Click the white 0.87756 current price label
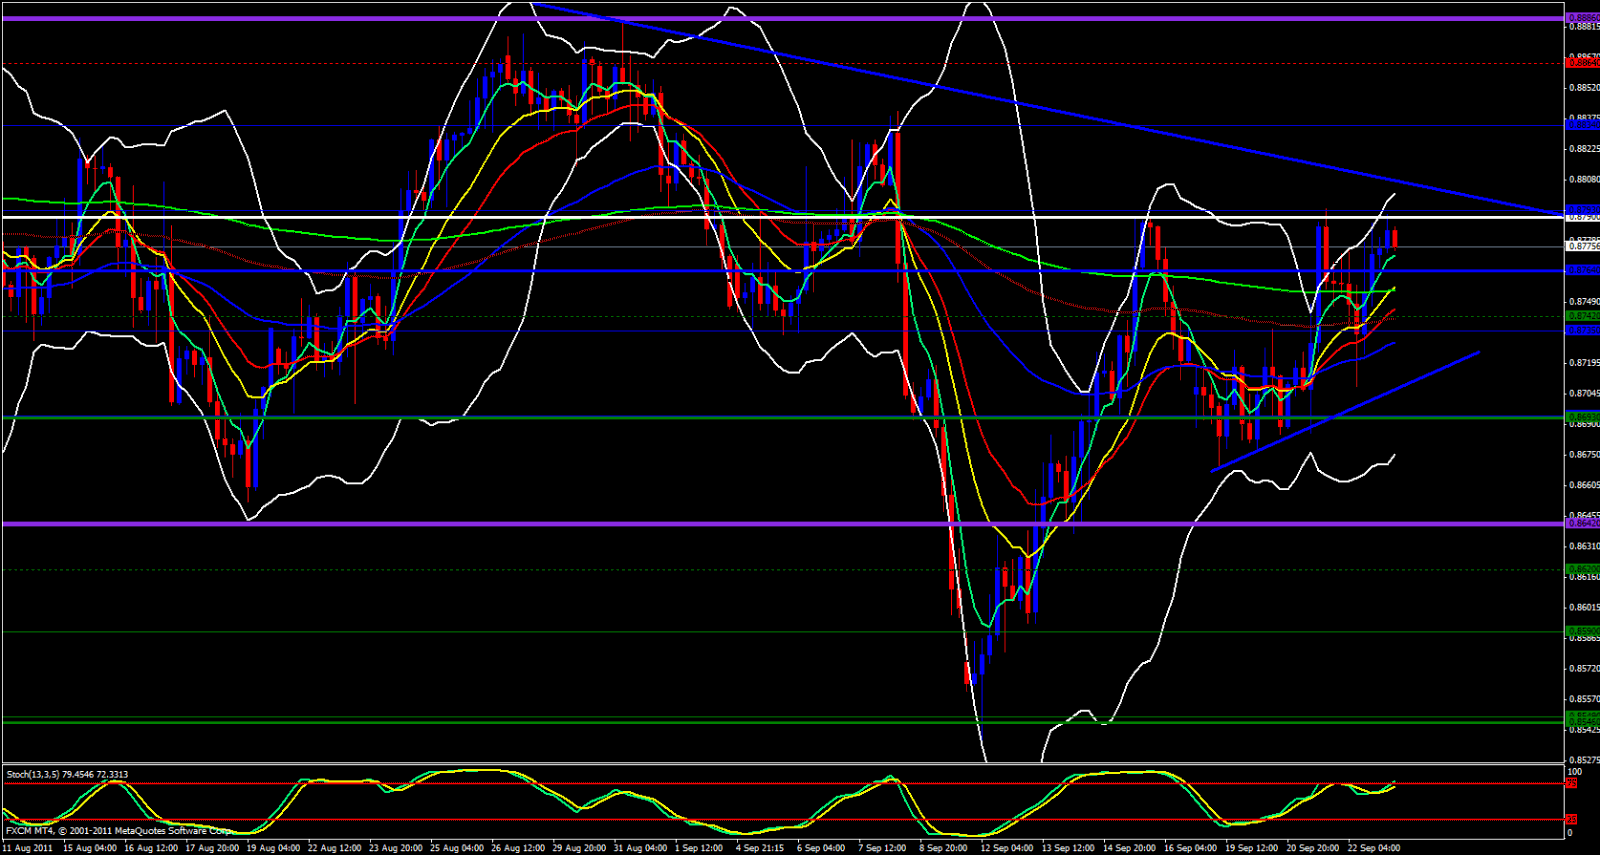 [x=1581, y=246]
